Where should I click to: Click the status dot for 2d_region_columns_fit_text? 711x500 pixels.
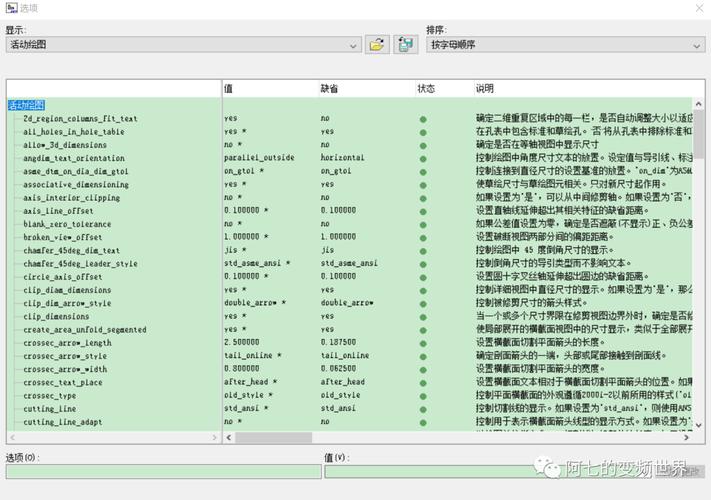pyautogui.click(x=423, y=119)
